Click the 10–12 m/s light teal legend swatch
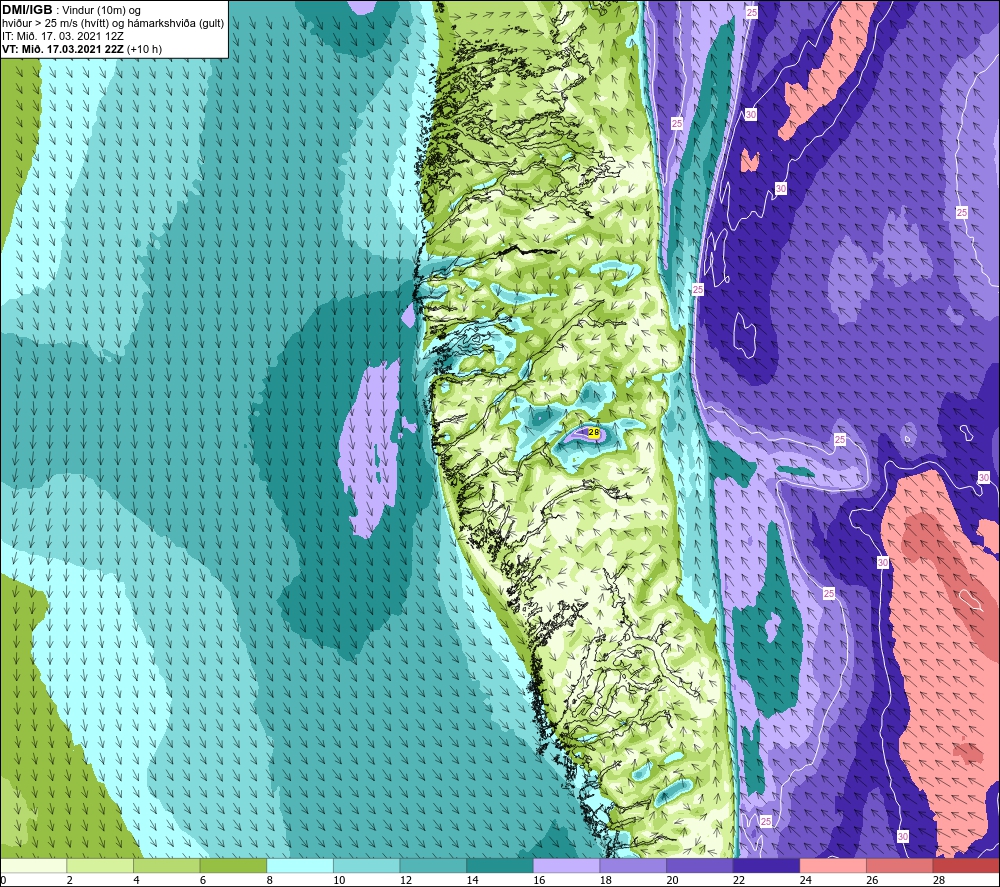This screenshot has height=887, width=1000. click(367, 865)
